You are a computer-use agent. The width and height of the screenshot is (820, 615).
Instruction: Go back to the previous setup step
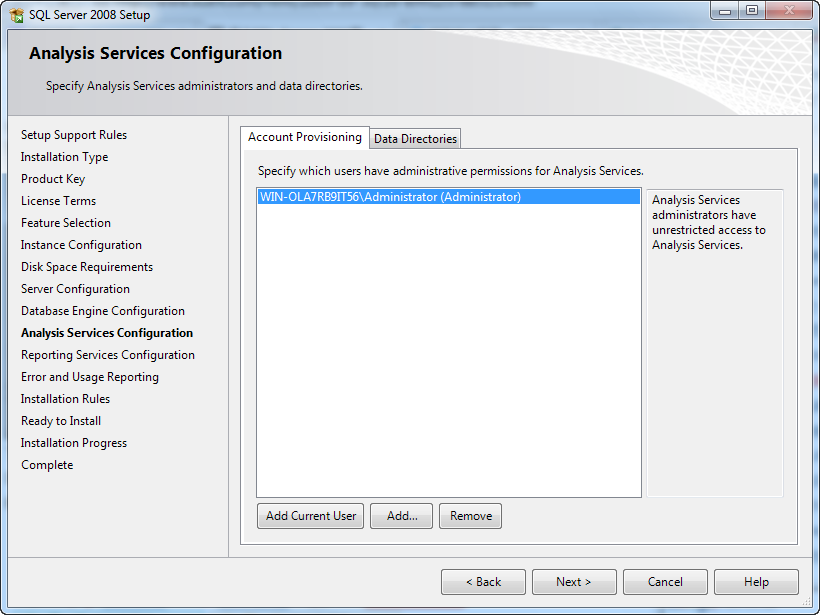(x=483, y=581)
